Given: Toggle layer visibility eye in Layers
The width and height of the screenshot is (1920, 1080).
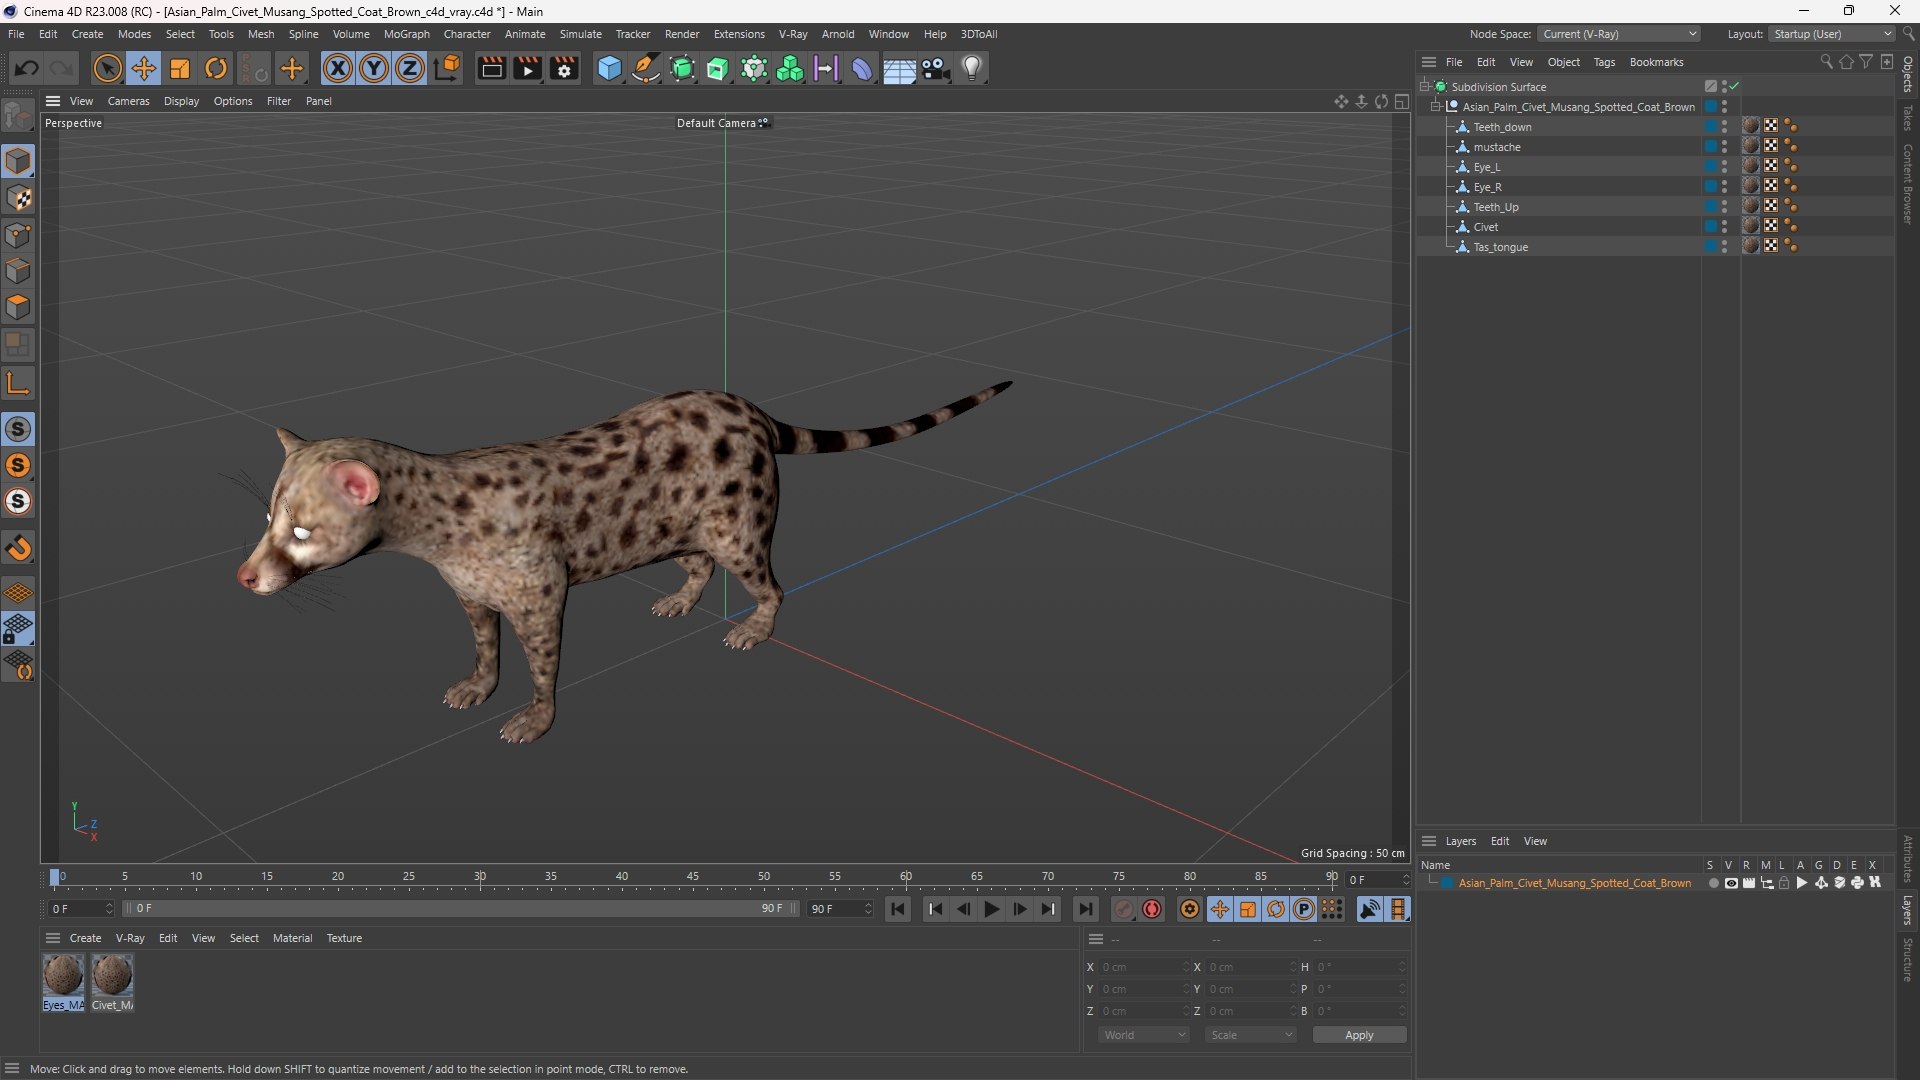Looking at the screenshot, I should [1731, 883].
